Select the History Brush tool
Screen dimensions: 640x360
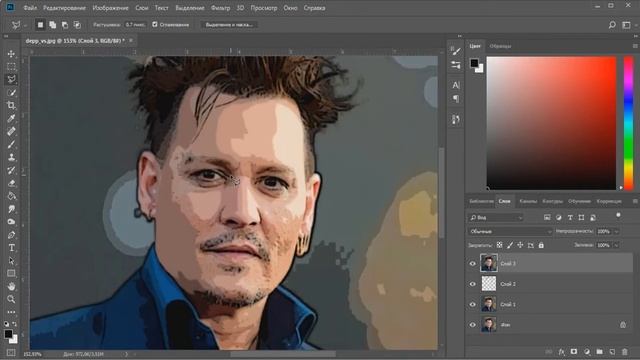(11, 170)
